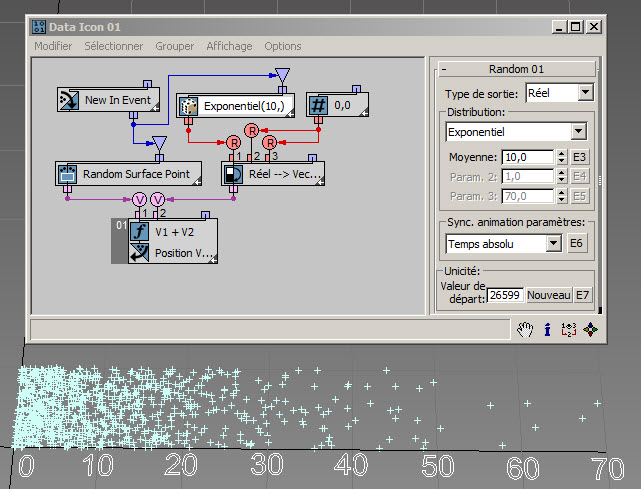The height and width of the screenshot is (489, 641).
Task: Click the four-arrow navigation icon
Action: click(590, 329)
